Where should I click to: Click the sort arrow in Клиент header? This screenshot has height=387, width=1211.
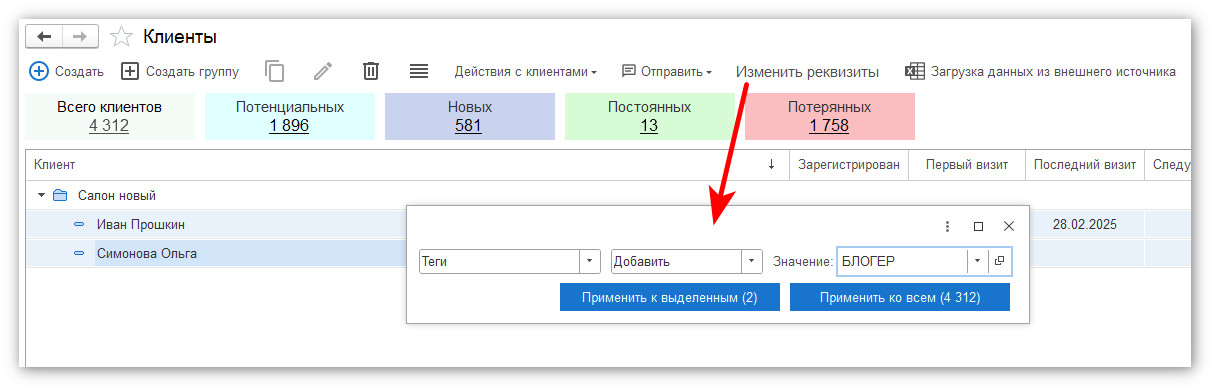[771, 165]
